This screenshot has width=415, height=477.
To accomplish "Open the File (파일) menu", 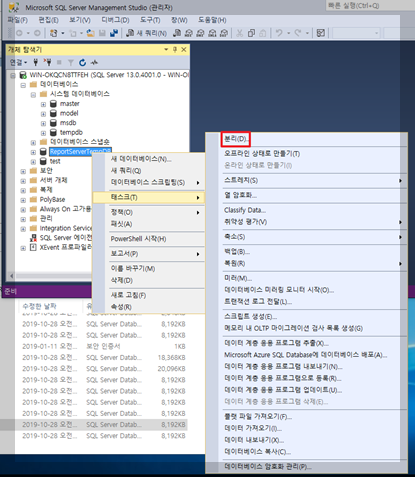I will 18,20.
